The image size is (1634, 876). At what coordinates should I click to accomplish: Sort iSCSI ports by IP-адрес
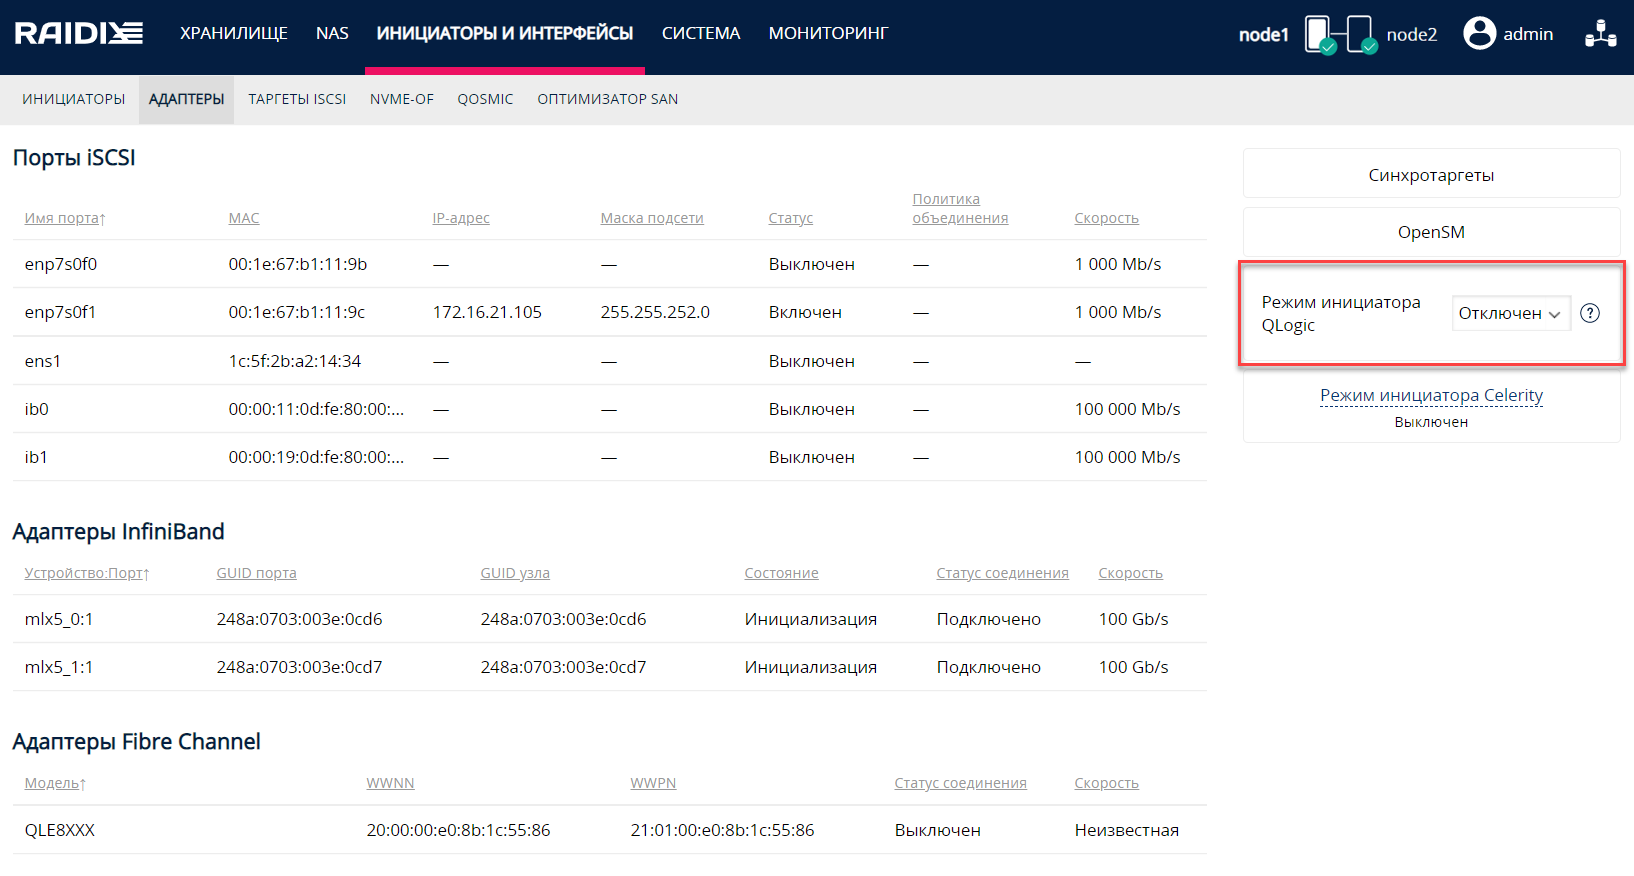pyautogui.click(x=461, y=218)
